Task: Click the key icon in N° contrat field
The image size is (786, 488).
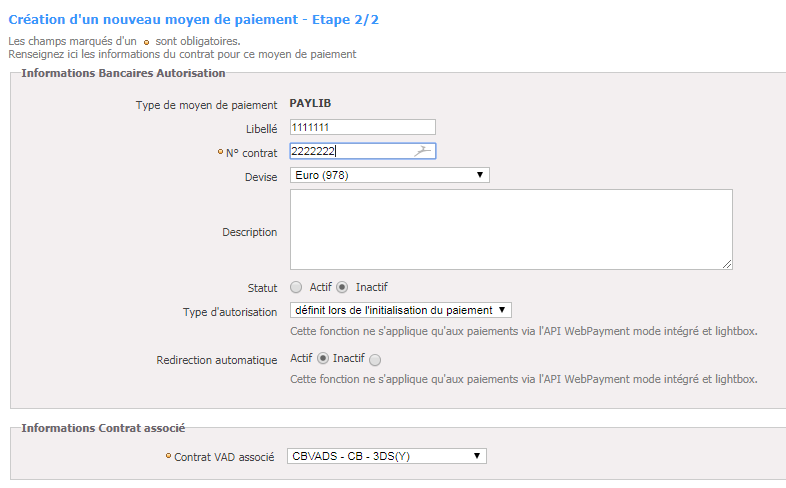Action: pyautogui.click(x=423, y=151)
